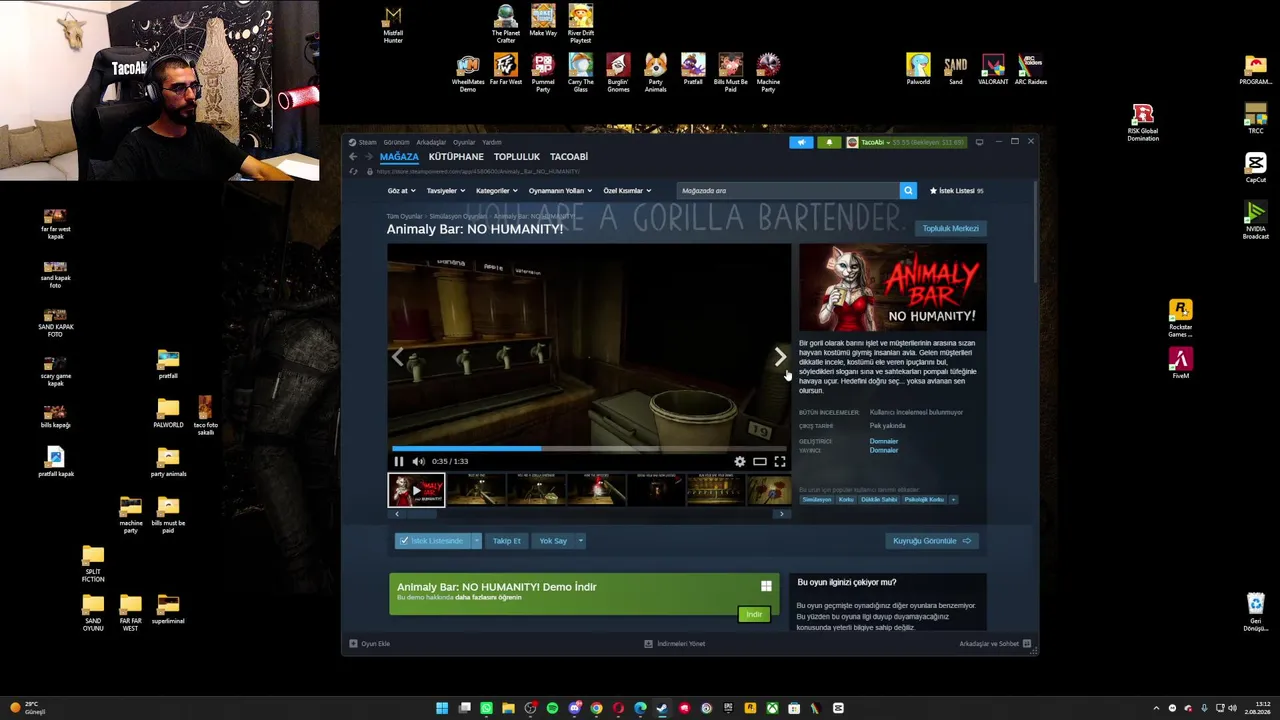Click the green İndir demo button

754,614
